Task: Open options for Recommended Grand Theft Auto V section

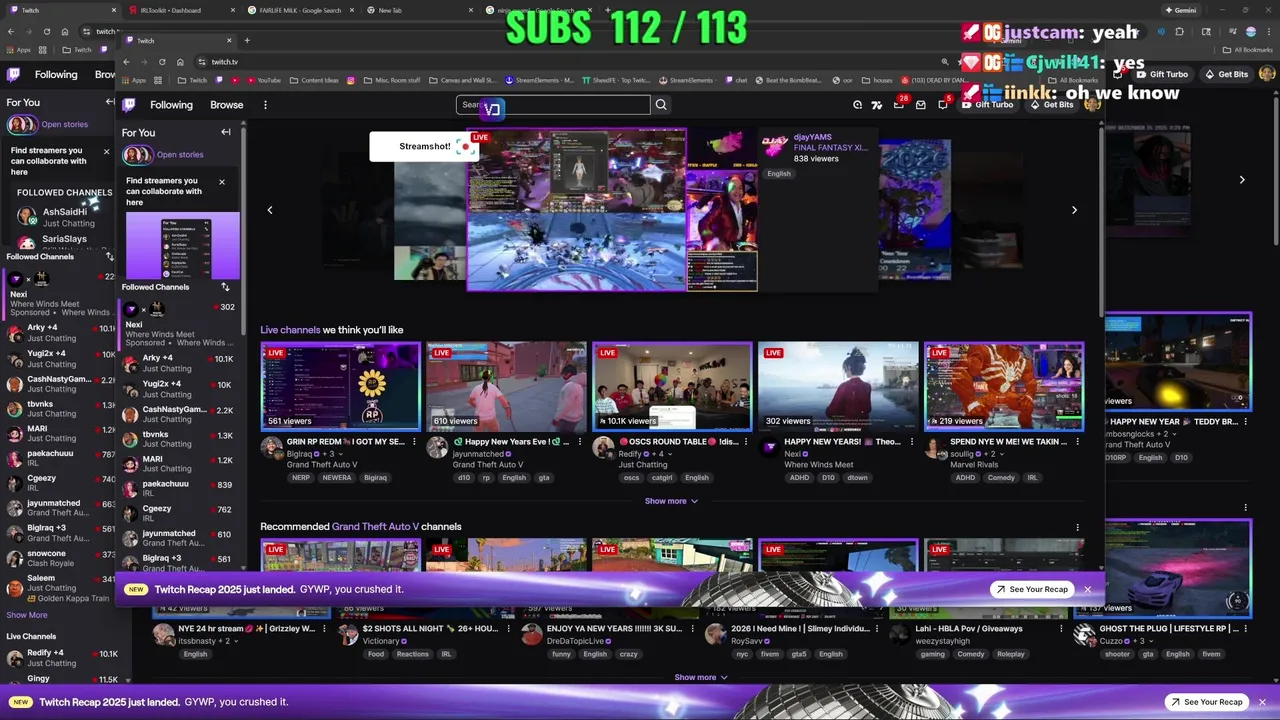Action: tap(1077, 527)
